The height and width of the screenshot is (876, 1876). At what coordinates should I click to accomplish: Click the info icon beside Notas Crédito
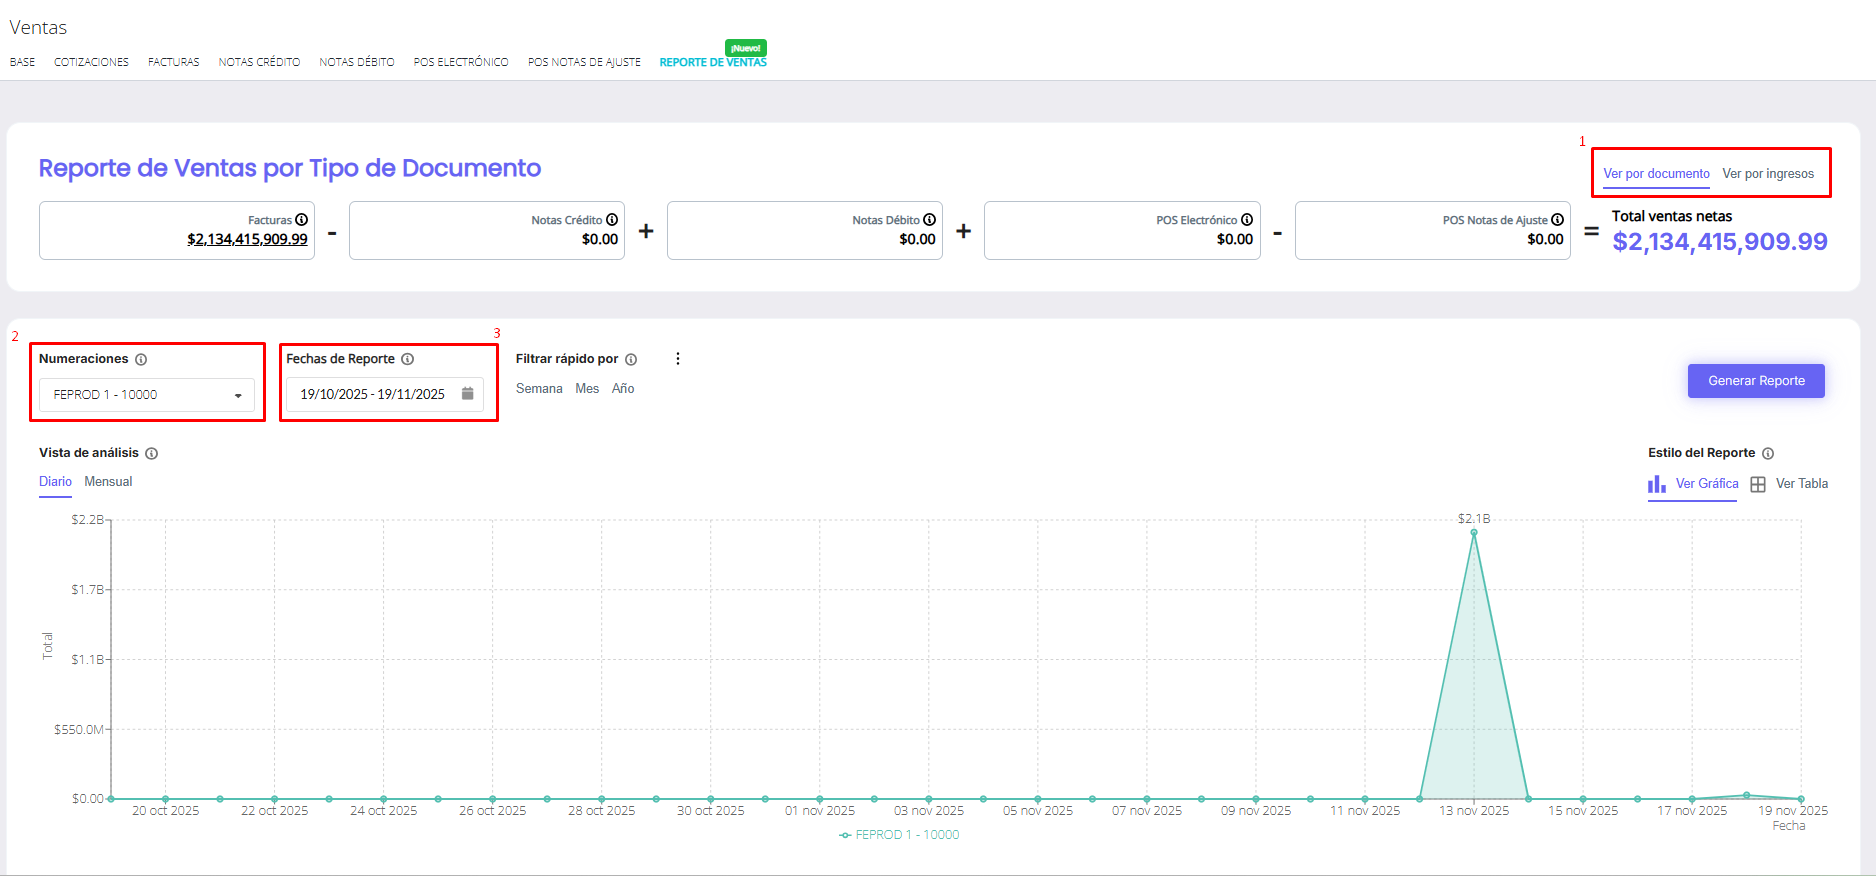pyautogui.click(x=612, y=220)
